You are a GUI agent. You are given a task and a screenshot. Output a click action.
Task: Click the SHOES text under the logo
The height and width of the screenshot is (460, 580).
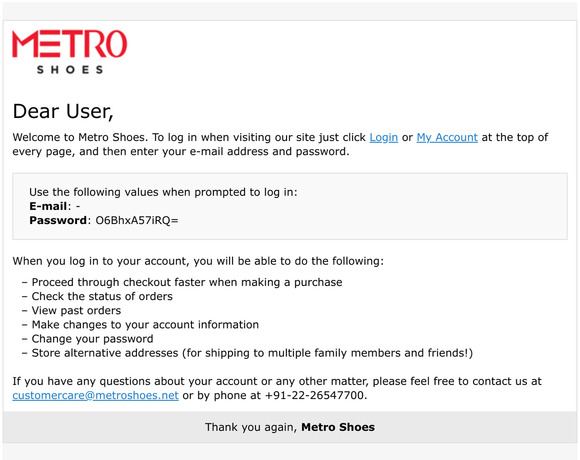tap(70, 70)
